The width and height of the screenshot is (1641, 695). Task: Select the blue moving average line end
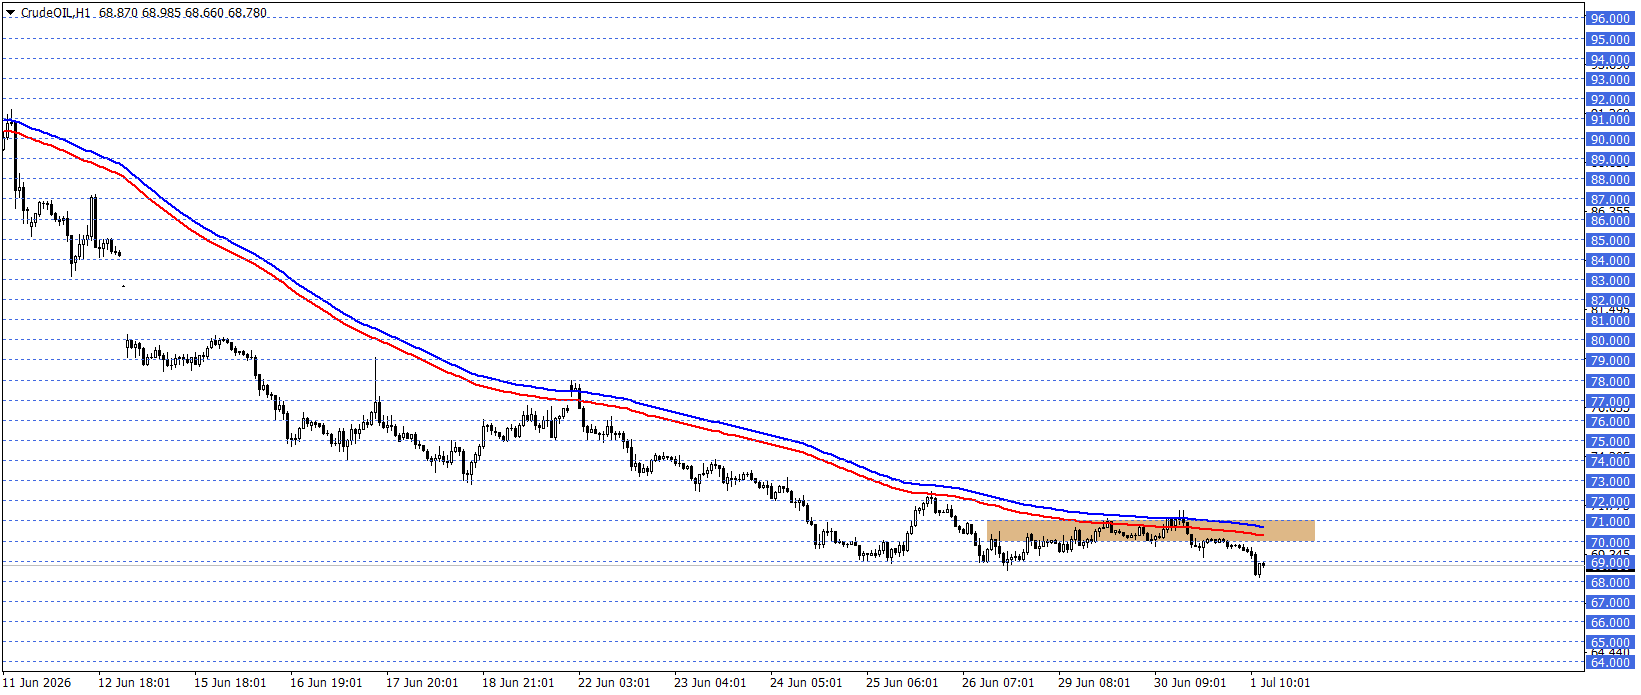click(x=1262, y=526)
